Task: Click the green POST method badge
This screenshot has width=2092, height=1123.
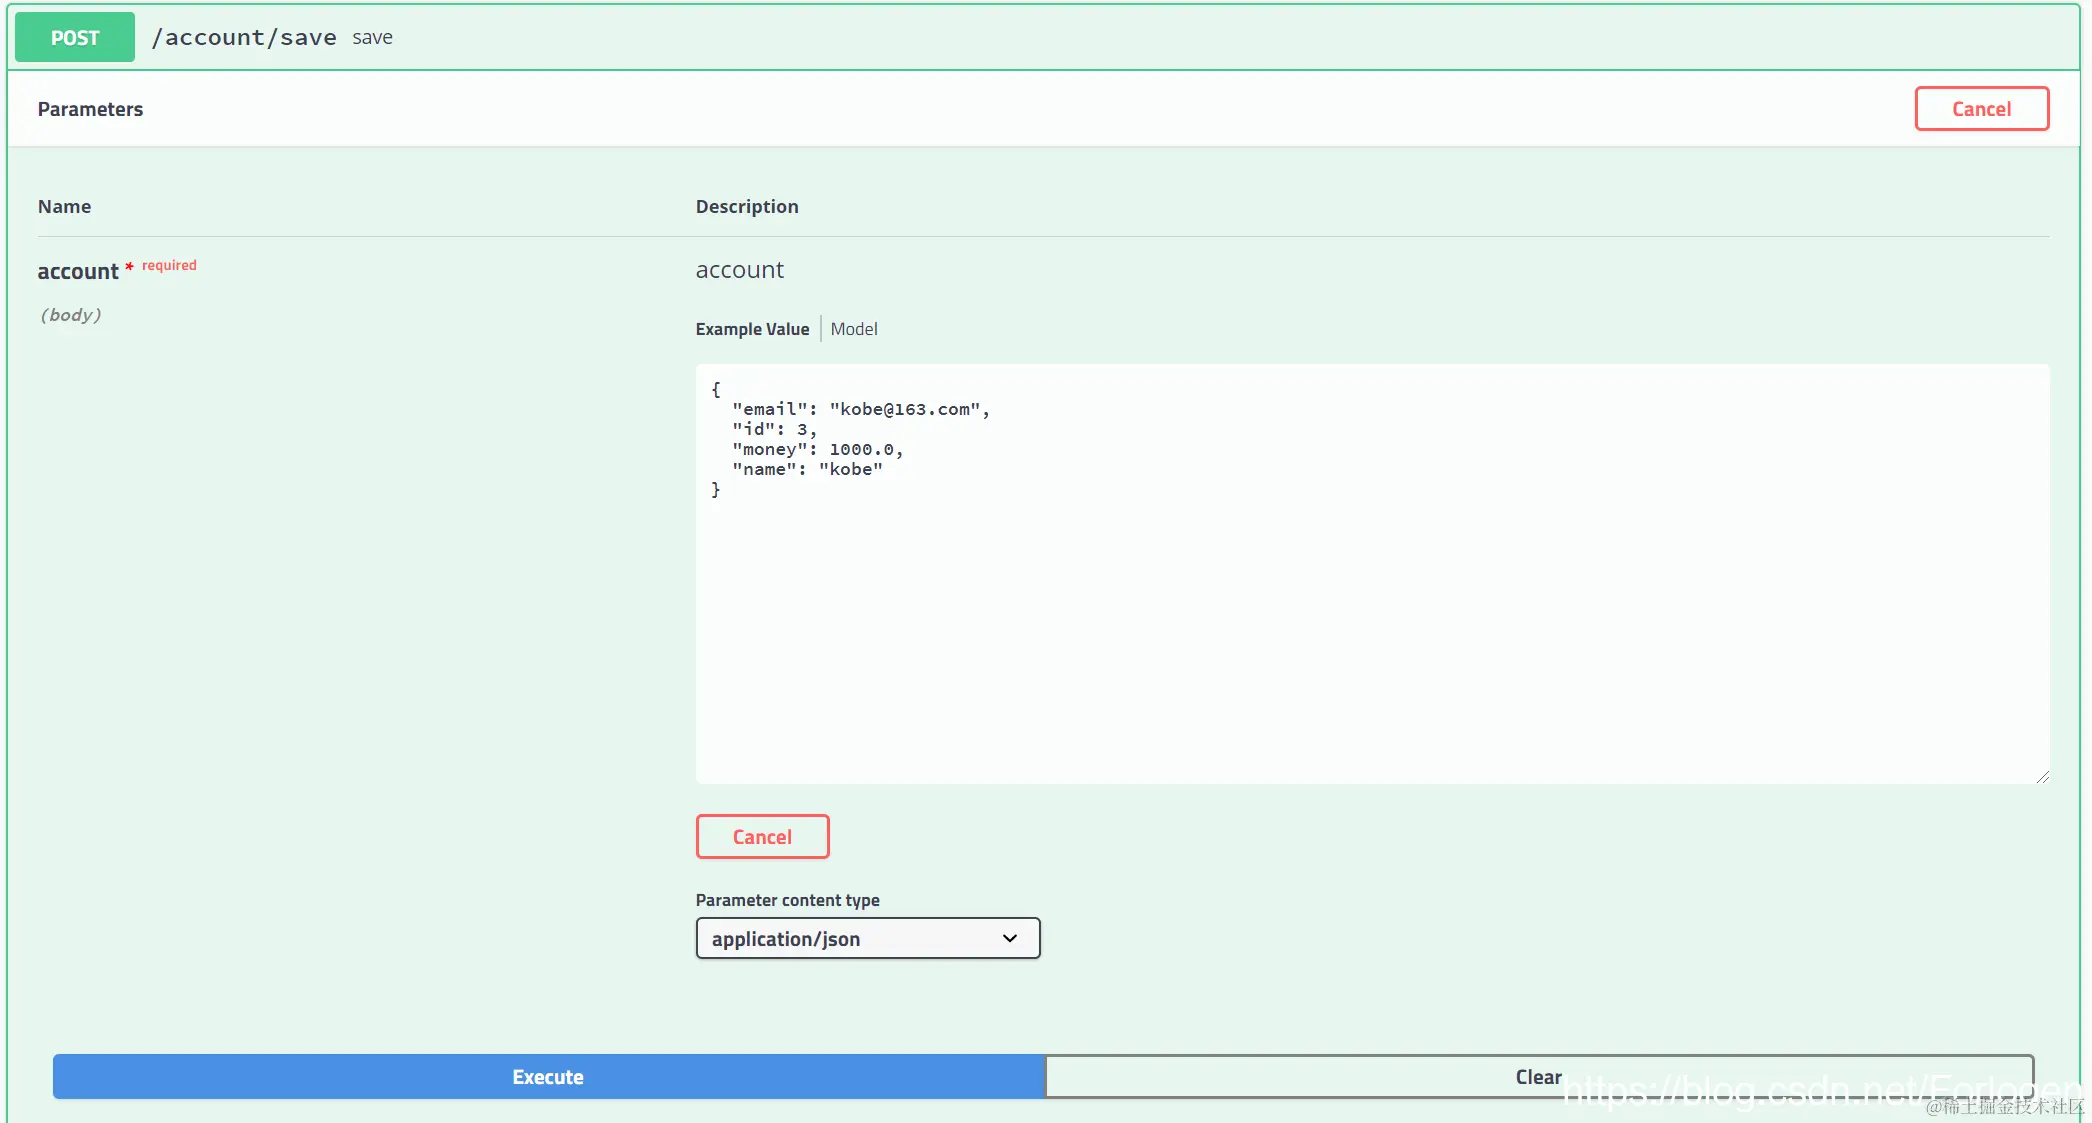Action: pos(75,37)
